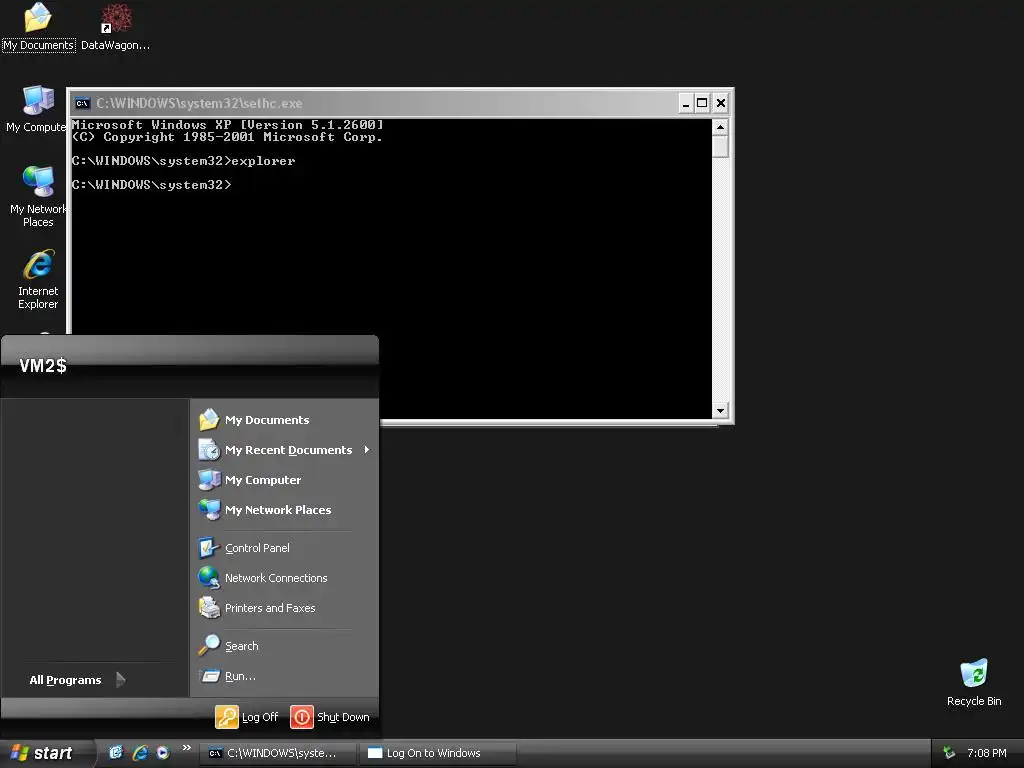The height and width of the screenshot is (768, 1024).
Task: Switch to the C:\WINDOWS\syste... taskbar button
Action: pos(277,754)
